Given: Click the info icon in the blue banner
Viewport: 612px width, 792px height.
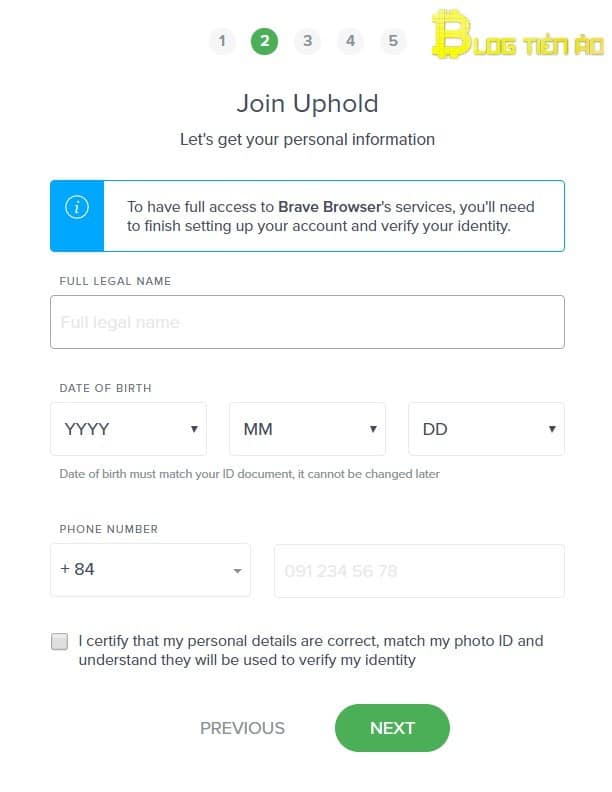Looking at the screenshot, I should (77, 208).
